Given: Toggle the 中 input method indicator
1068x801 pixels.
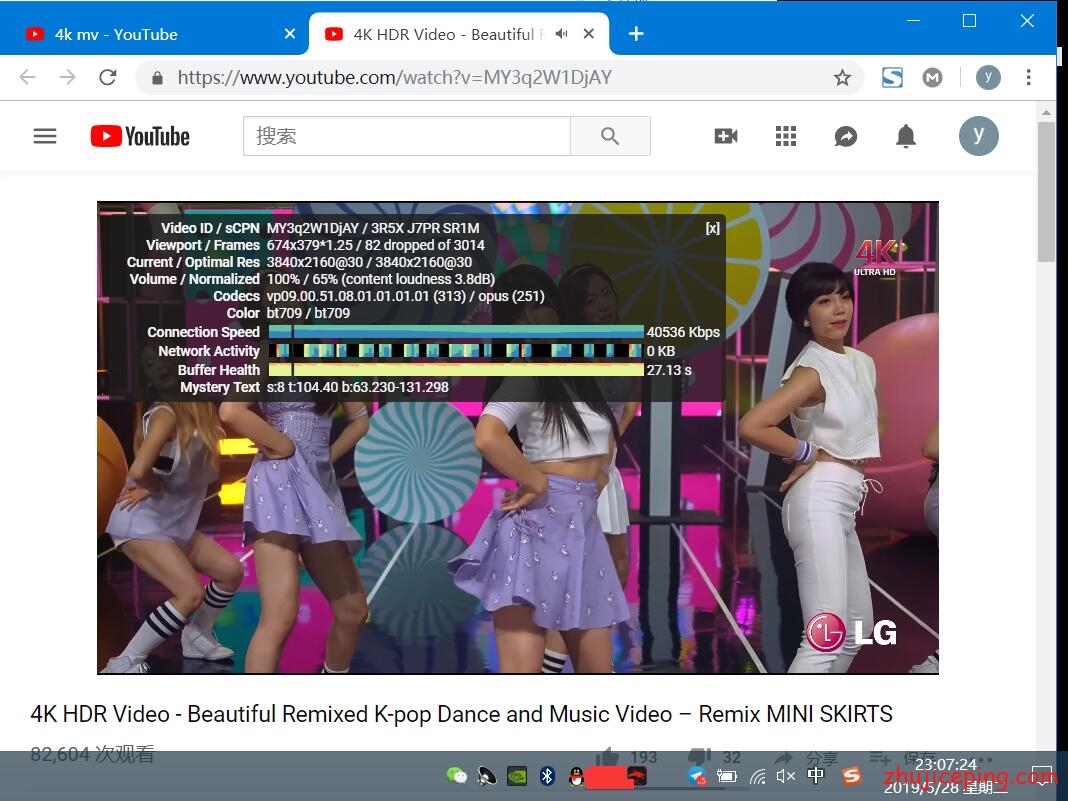Looking at the screenshot, I should click(x=815, y=775).
